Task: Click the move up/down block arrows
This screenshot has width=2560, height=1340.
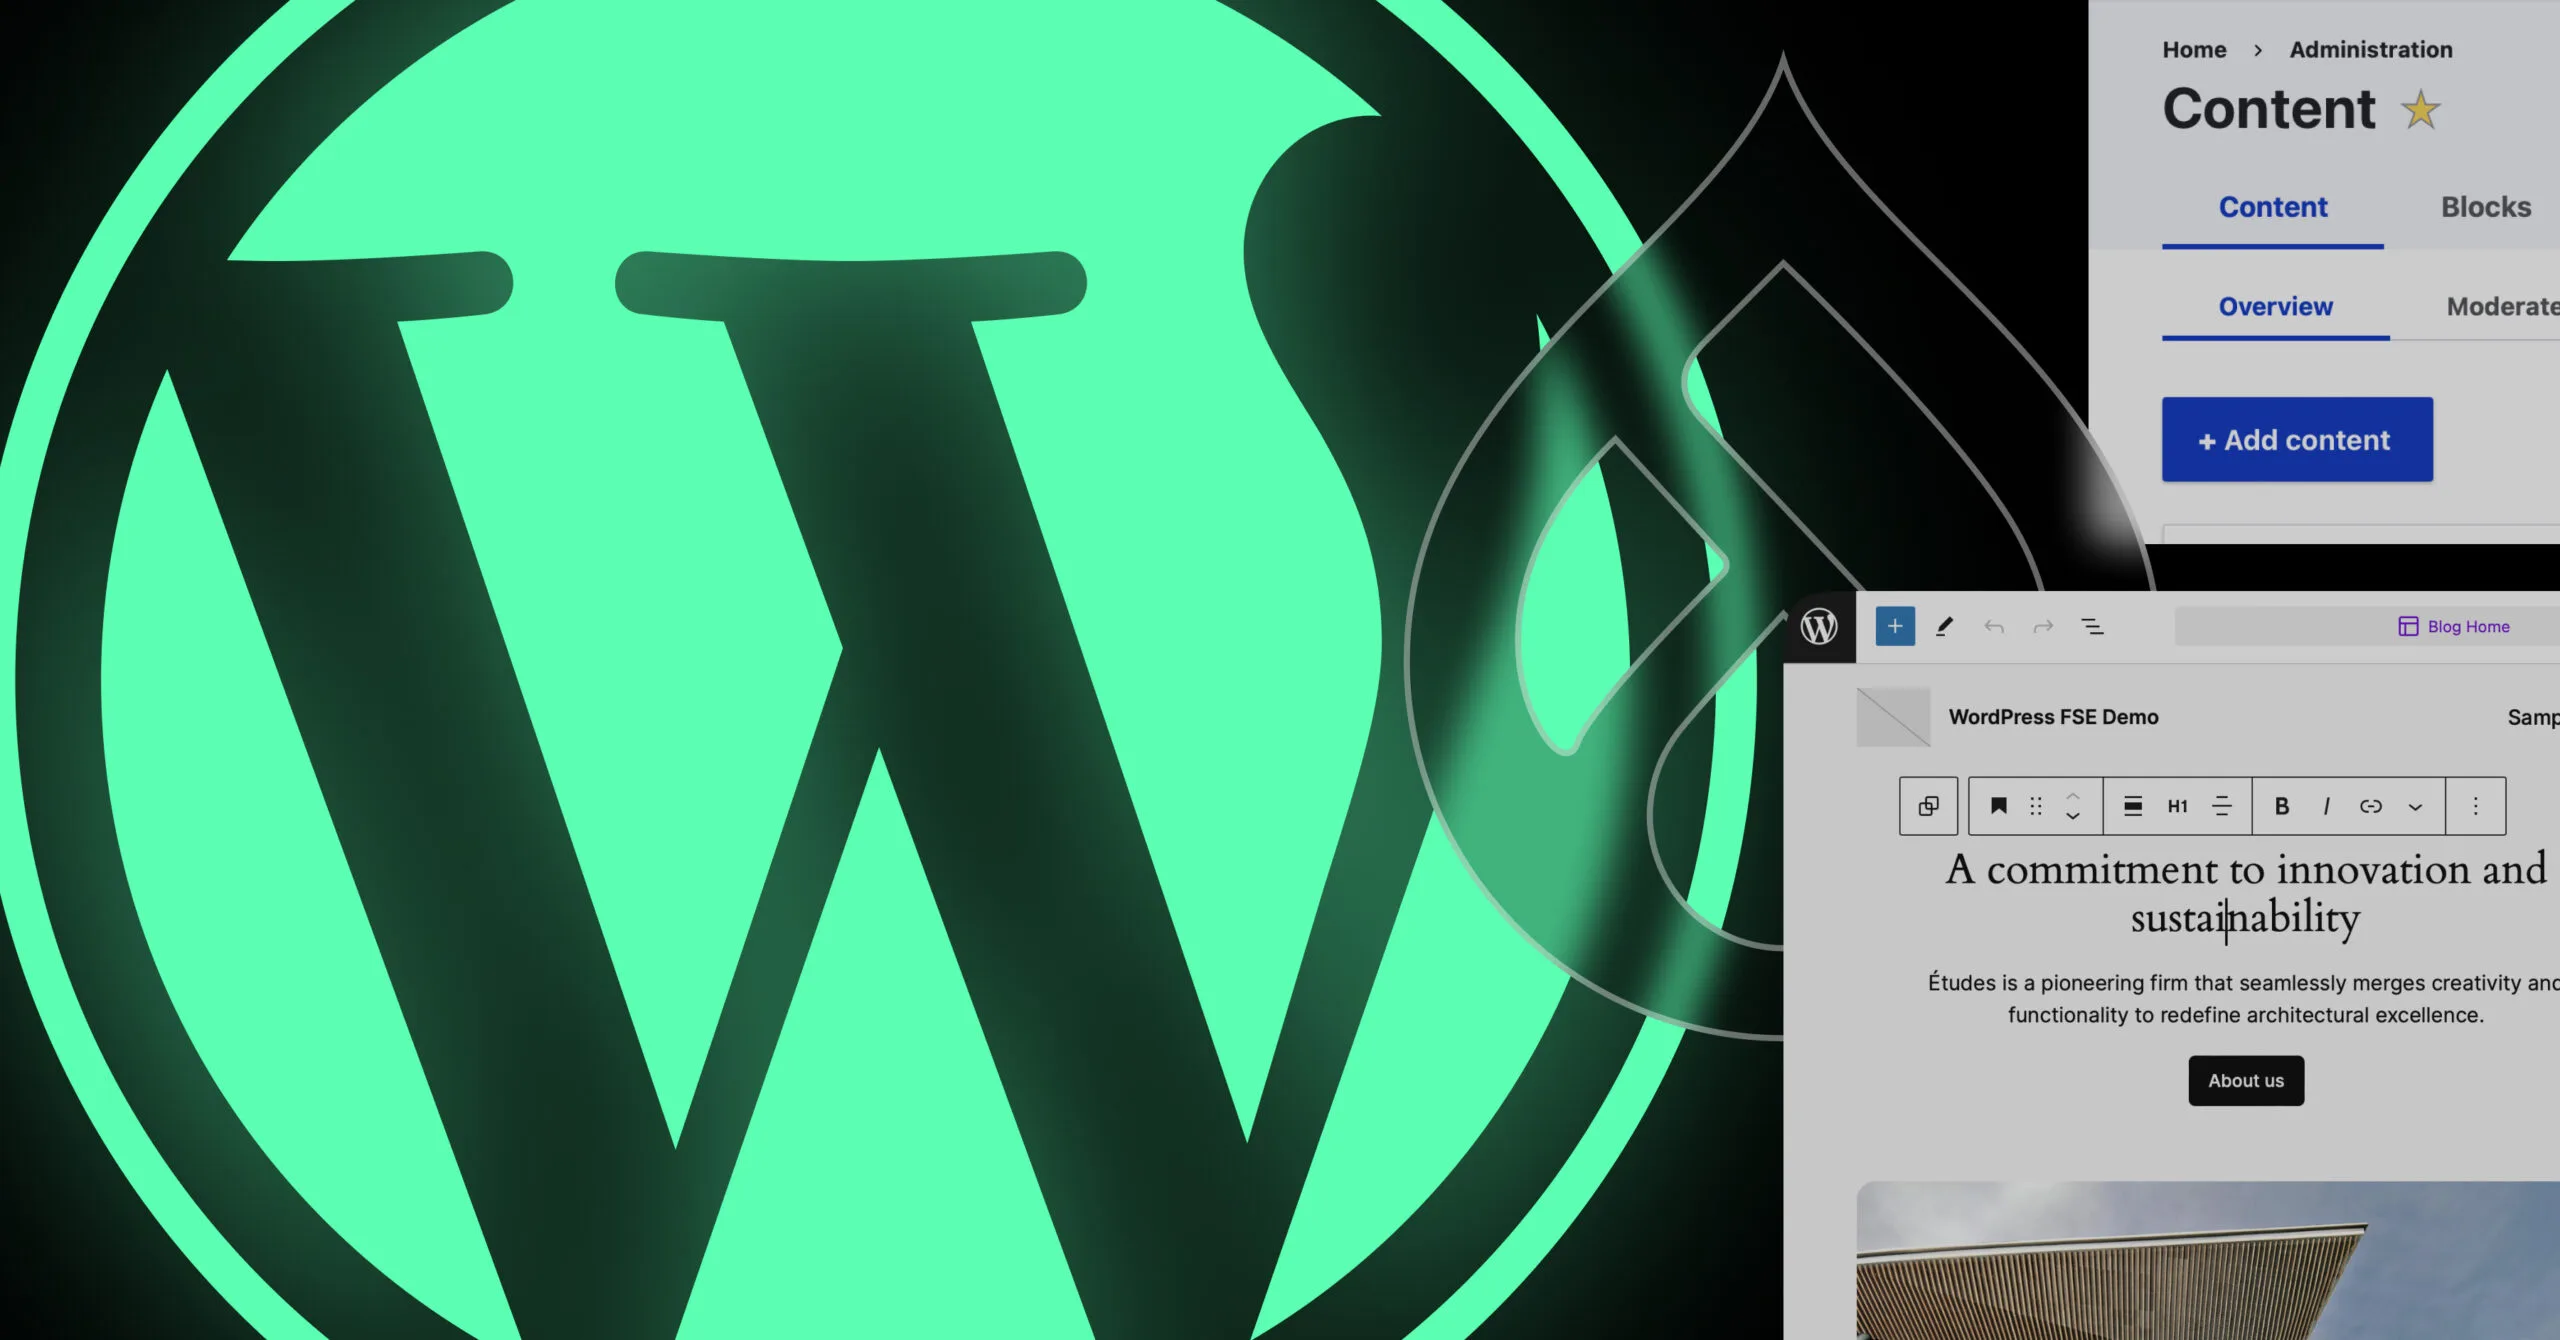Action: coord(2073,806)
